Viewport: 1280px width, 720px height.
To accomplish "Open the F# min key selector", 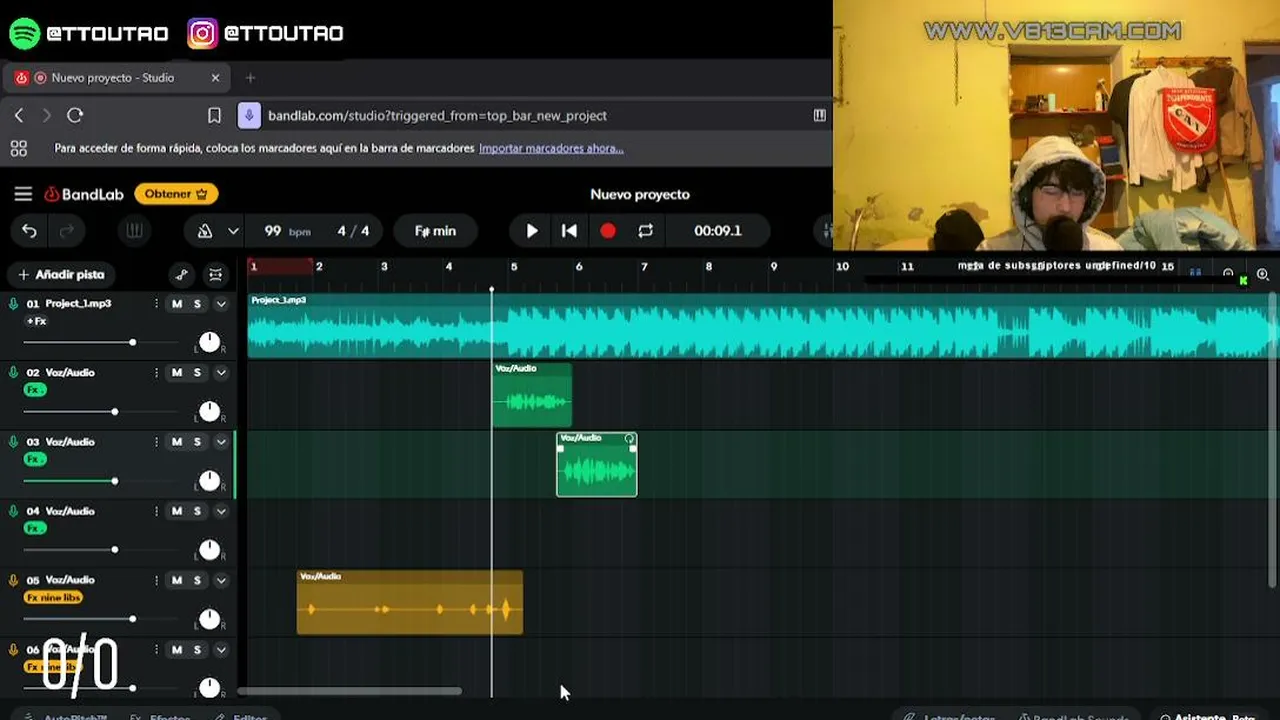I will click(435, 231).
